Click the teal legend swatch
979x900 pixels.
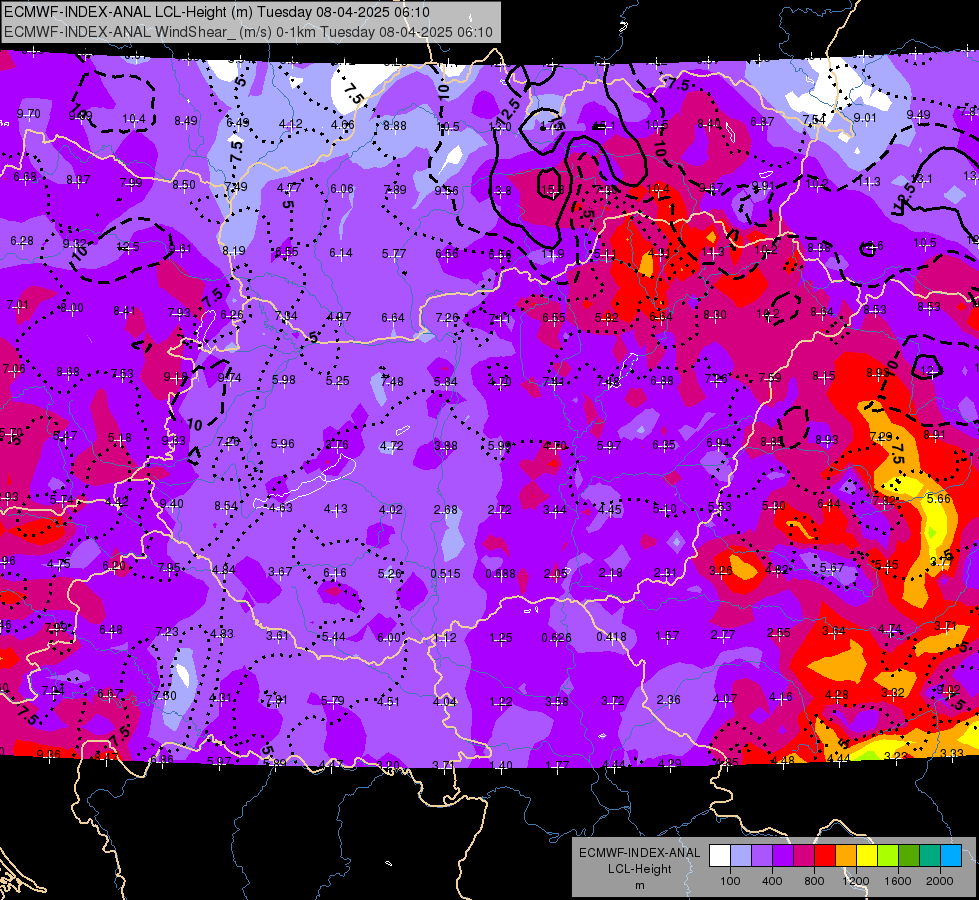point(930,856)
